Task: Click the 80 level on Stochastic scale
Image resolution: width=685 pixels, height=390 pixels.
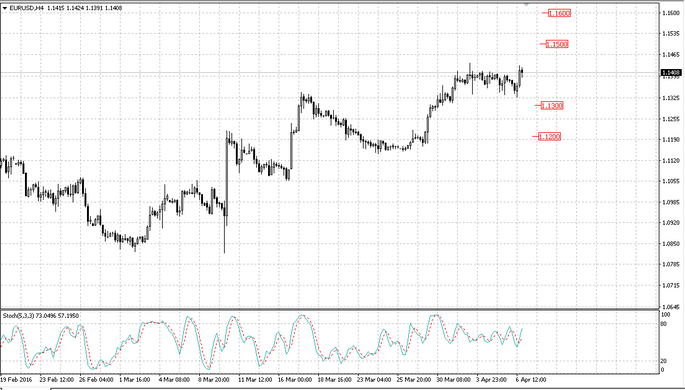Action: tap(664, 324)
